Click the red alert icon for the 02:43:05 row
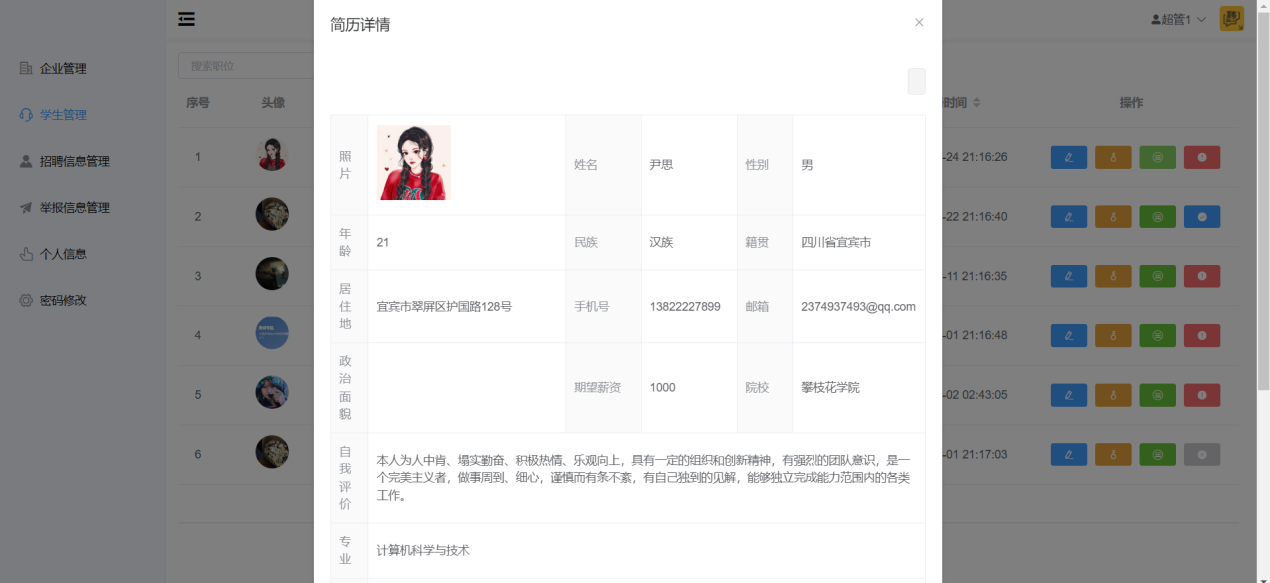 click(x=1202, y=395)
